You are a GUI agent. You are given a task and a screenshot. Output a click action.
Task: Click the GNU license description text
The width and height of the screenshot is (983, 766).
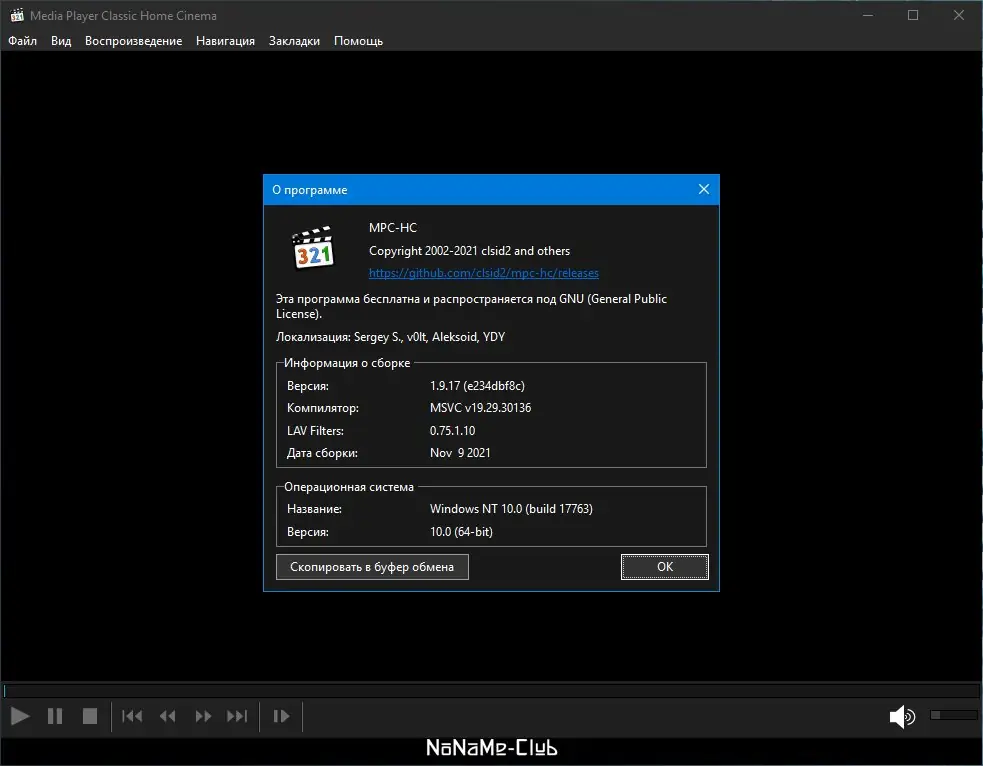point(471,306)
